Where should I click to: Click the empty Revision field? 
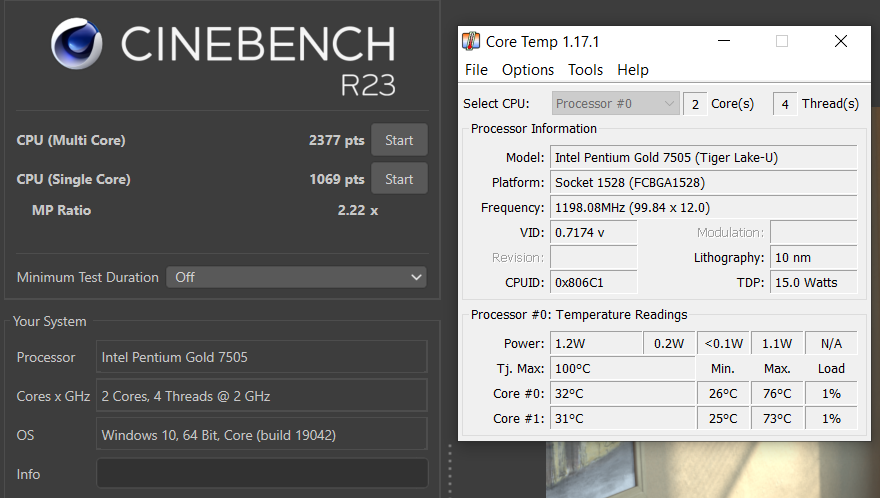[594, 258]
